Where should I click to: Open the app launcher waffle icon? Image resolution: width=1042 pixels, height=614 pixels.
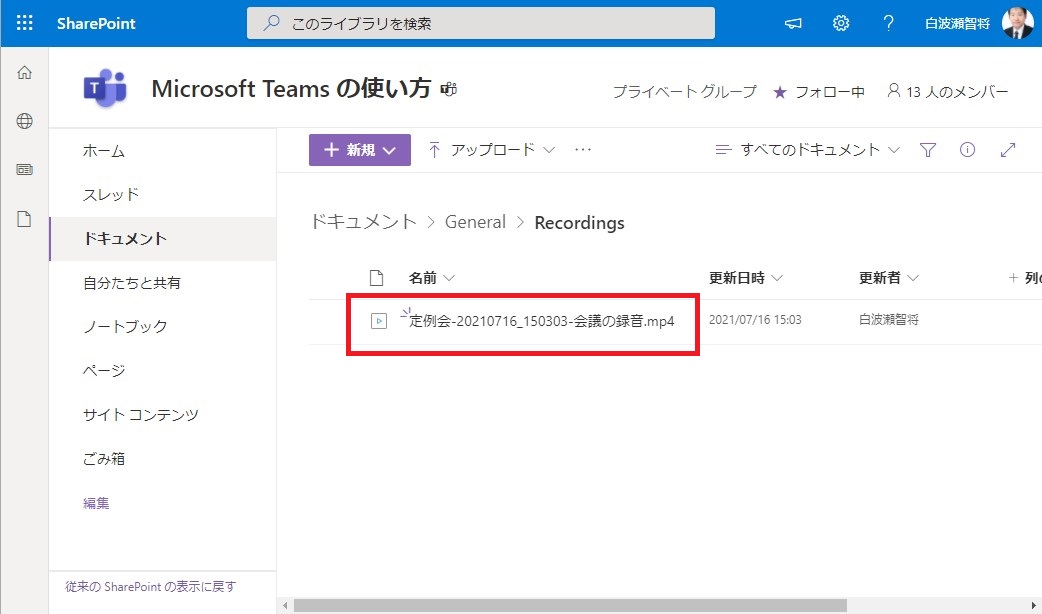(x=25, y=23)
